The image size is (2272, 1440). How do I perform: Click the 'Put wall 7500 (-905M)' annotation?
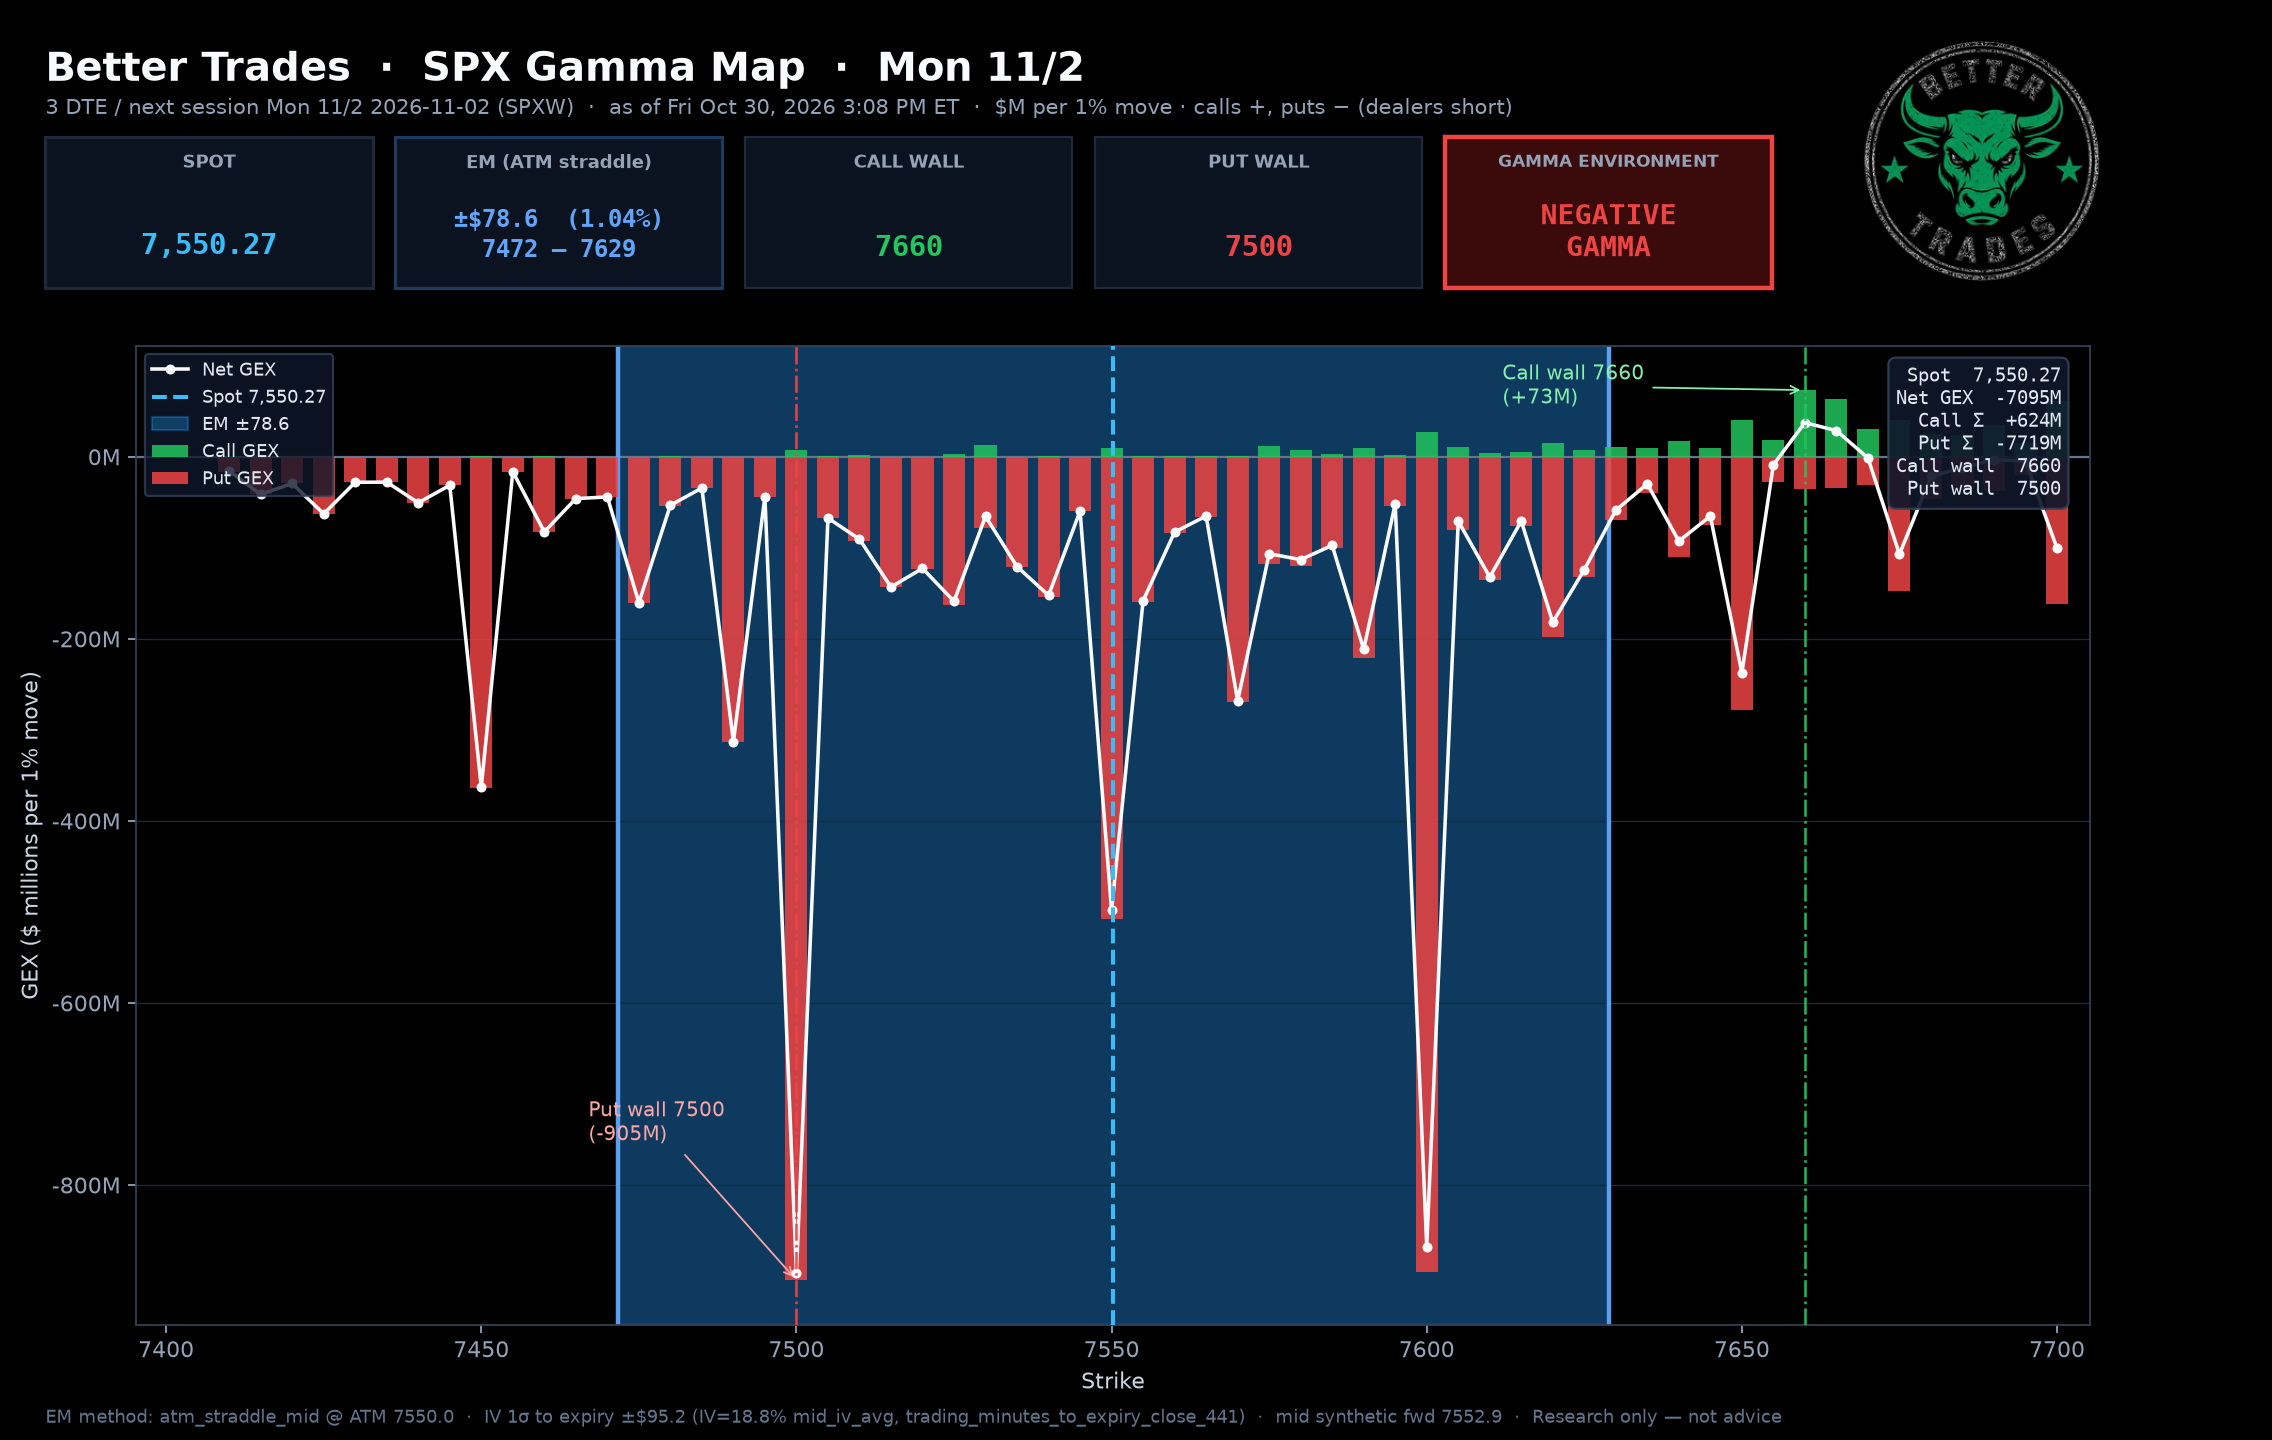pyautogui.click(x=656, y=1121)
